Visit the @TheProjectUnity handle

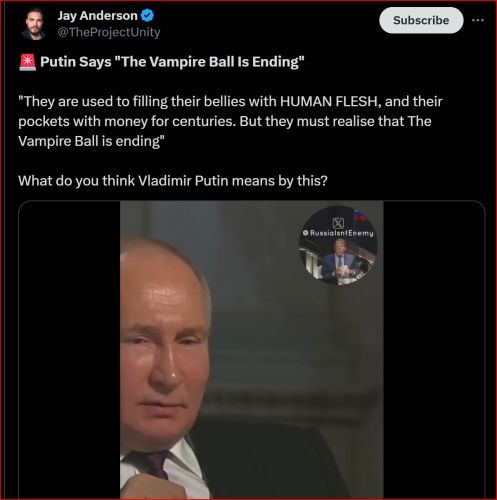click(x=109, y=32)
